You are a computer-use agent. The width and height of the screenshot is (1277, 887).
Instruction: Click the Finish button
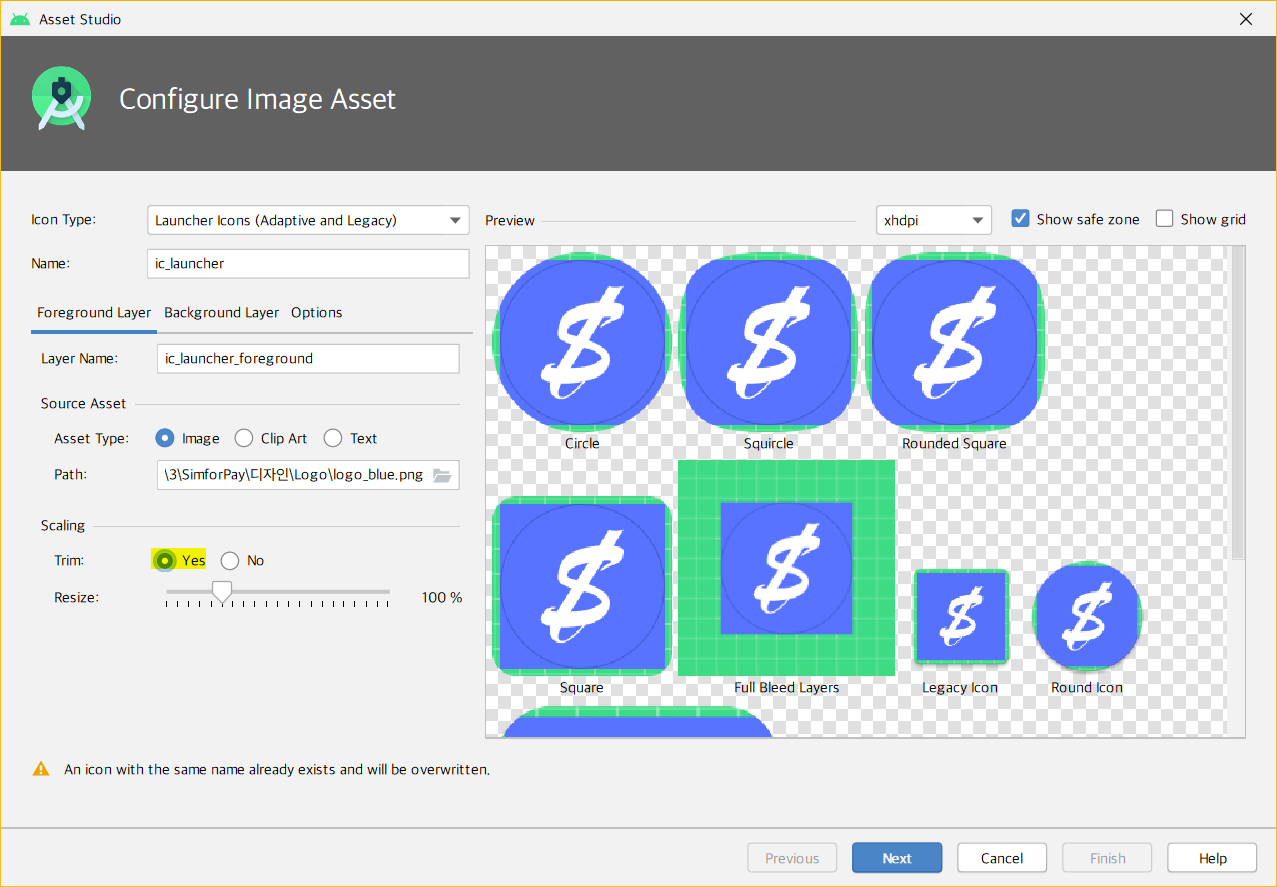pos(1107,858)
